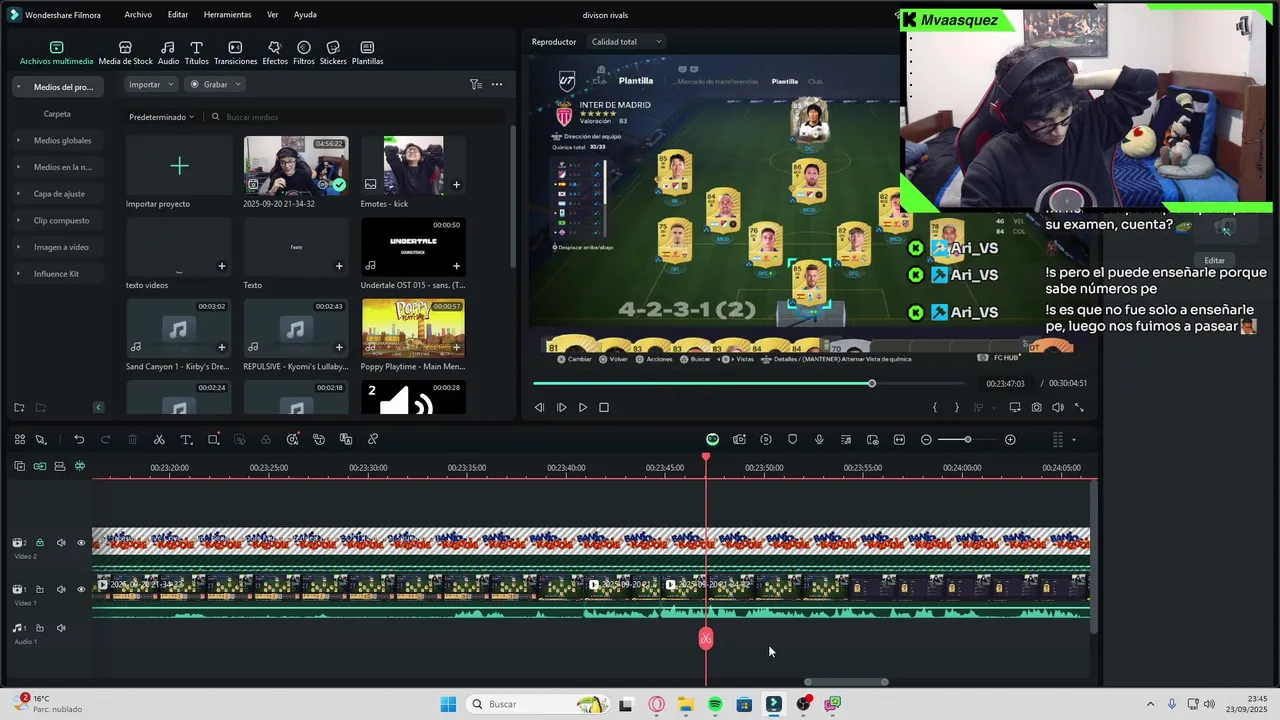Expand the Imagen a video item
The height and width of the screenshot is (720, 1280).
point(61,247)
